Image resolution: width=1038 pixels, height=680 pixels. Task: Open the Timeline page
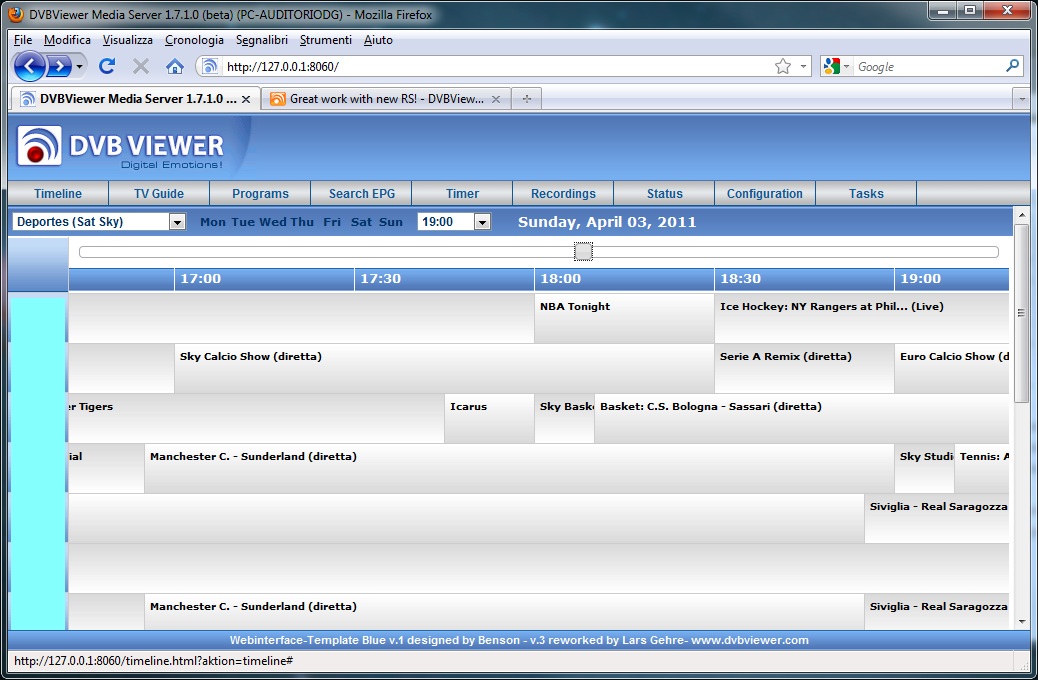(58, 193)
